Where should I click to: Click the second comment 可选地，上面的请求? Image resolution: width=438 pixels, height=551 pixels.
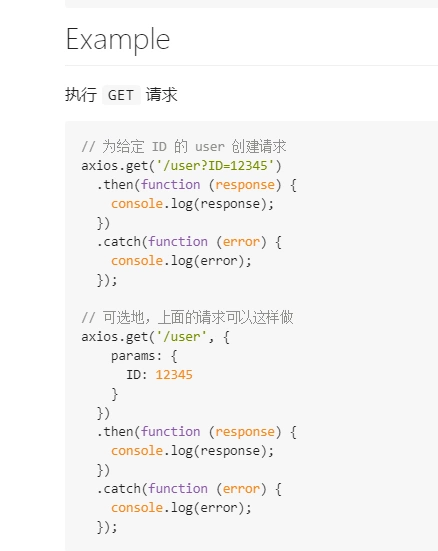[187, 317]
